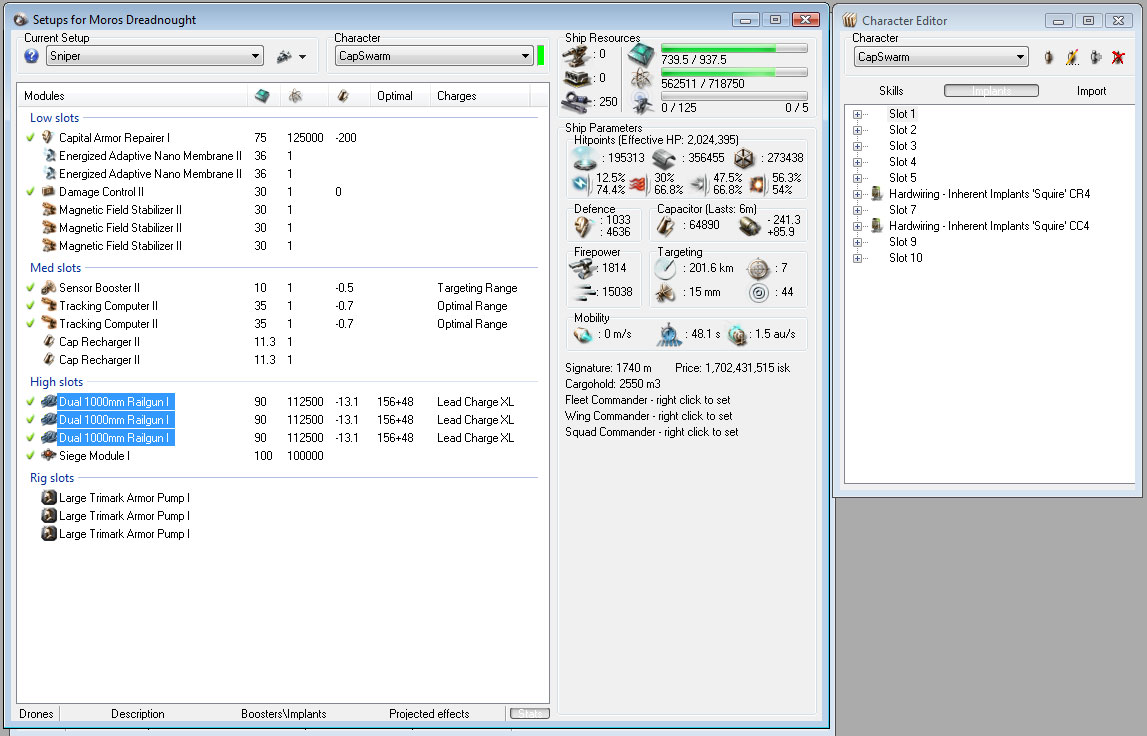Expand Slot 1 in implants tree

(x=857, y=114)
